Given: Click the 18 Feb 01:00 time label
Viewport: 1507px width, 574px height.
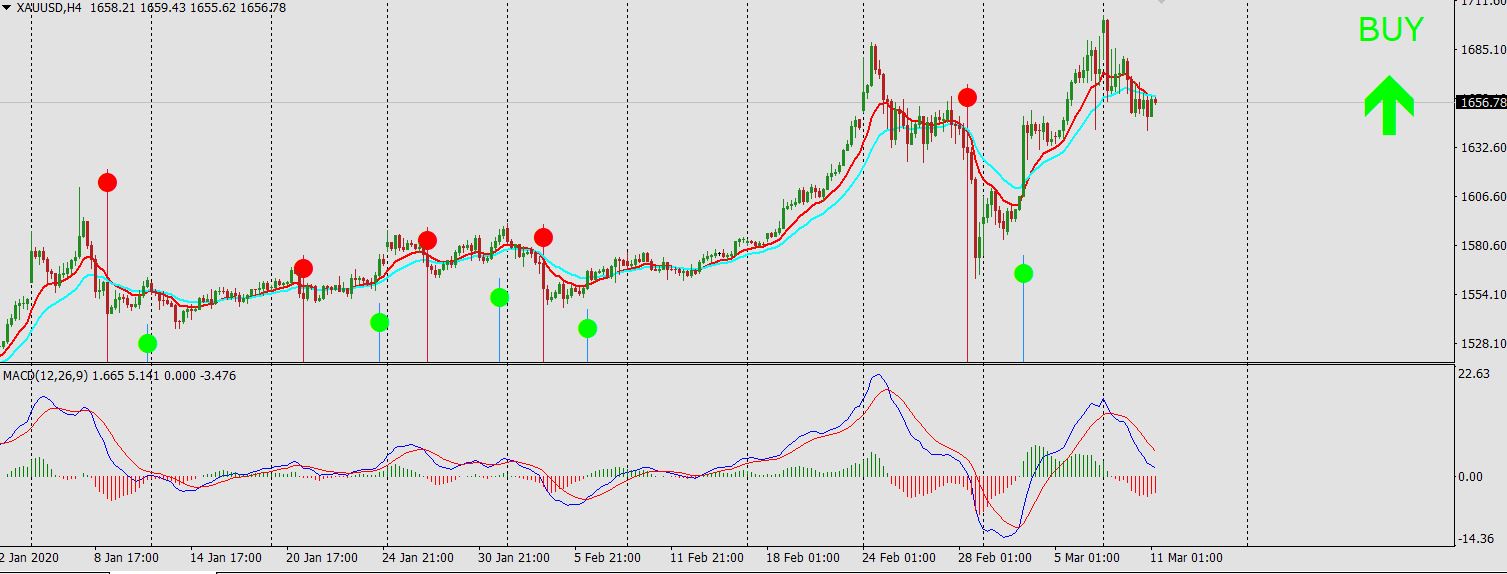Looking at the screenshot, I should pos(803,557).
